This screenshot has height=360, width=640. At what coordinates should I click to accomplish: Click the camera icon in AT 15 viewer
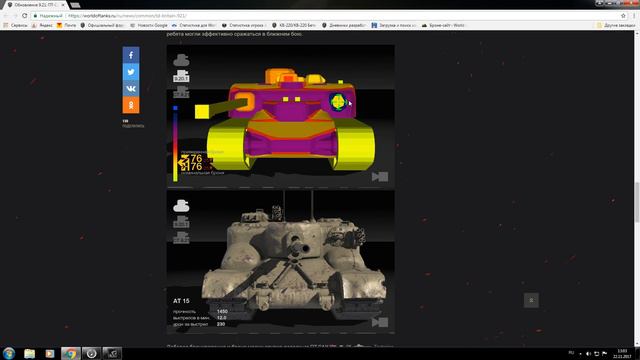click(x=380, y=322)
